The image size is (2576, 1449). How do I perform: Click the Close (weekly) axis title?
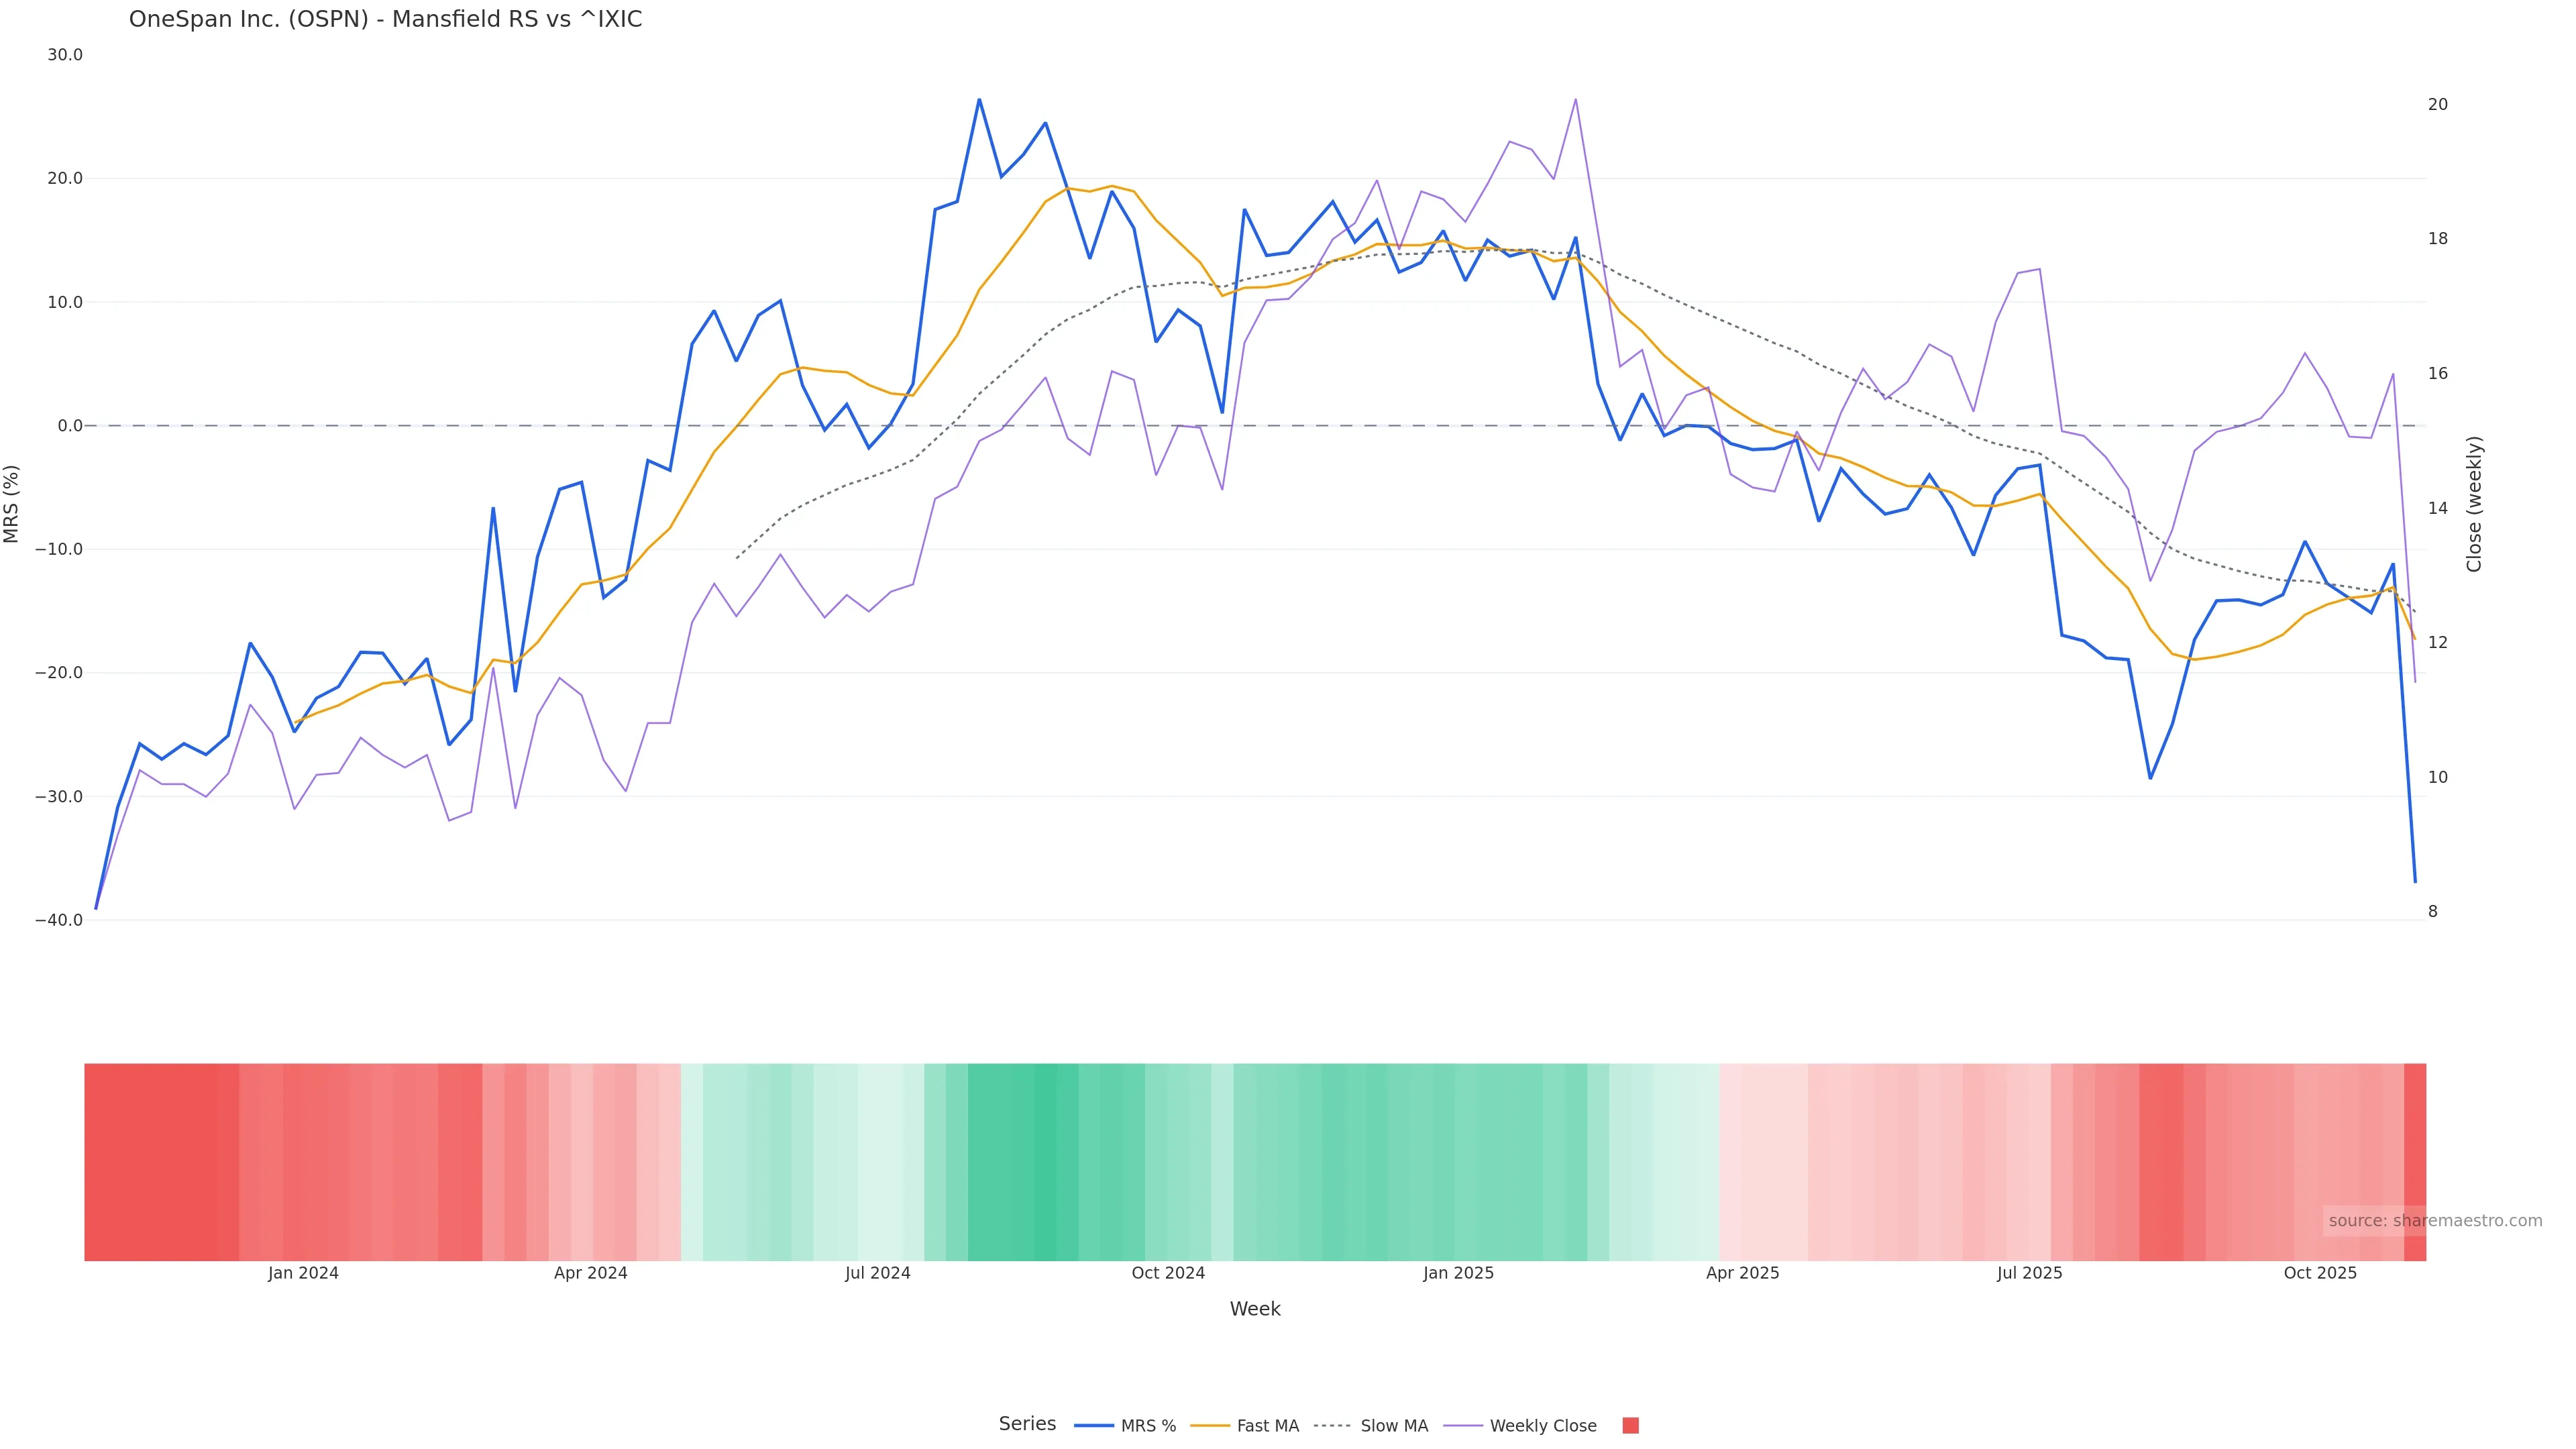[x=2474, y=503]
